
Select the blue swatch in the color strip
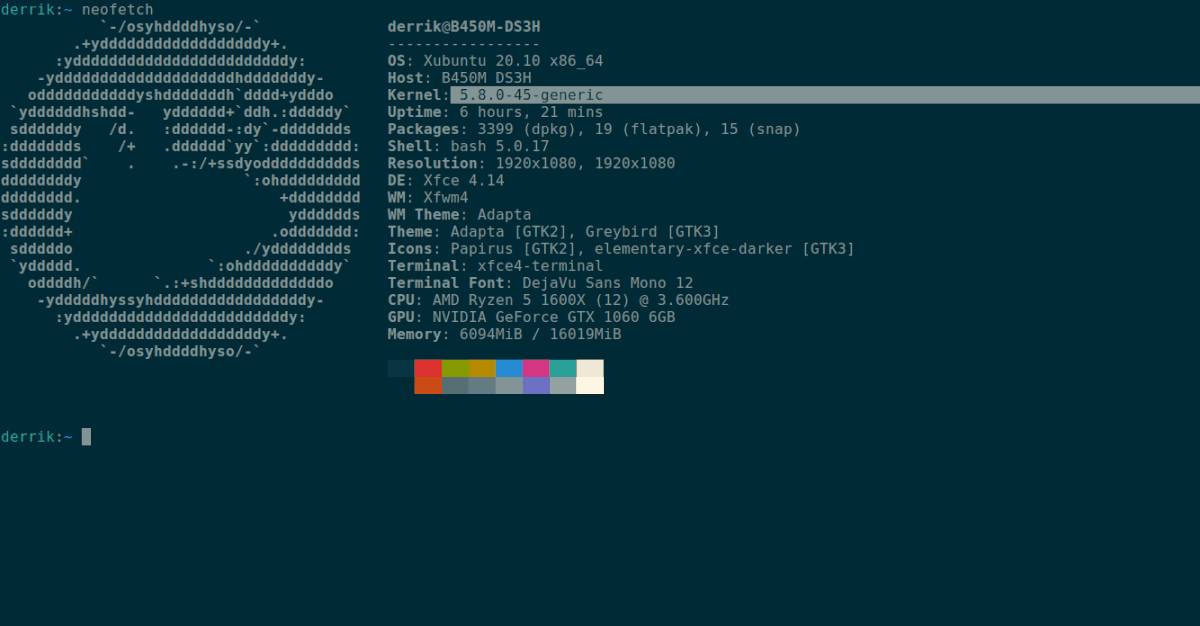tap(510, 368)
